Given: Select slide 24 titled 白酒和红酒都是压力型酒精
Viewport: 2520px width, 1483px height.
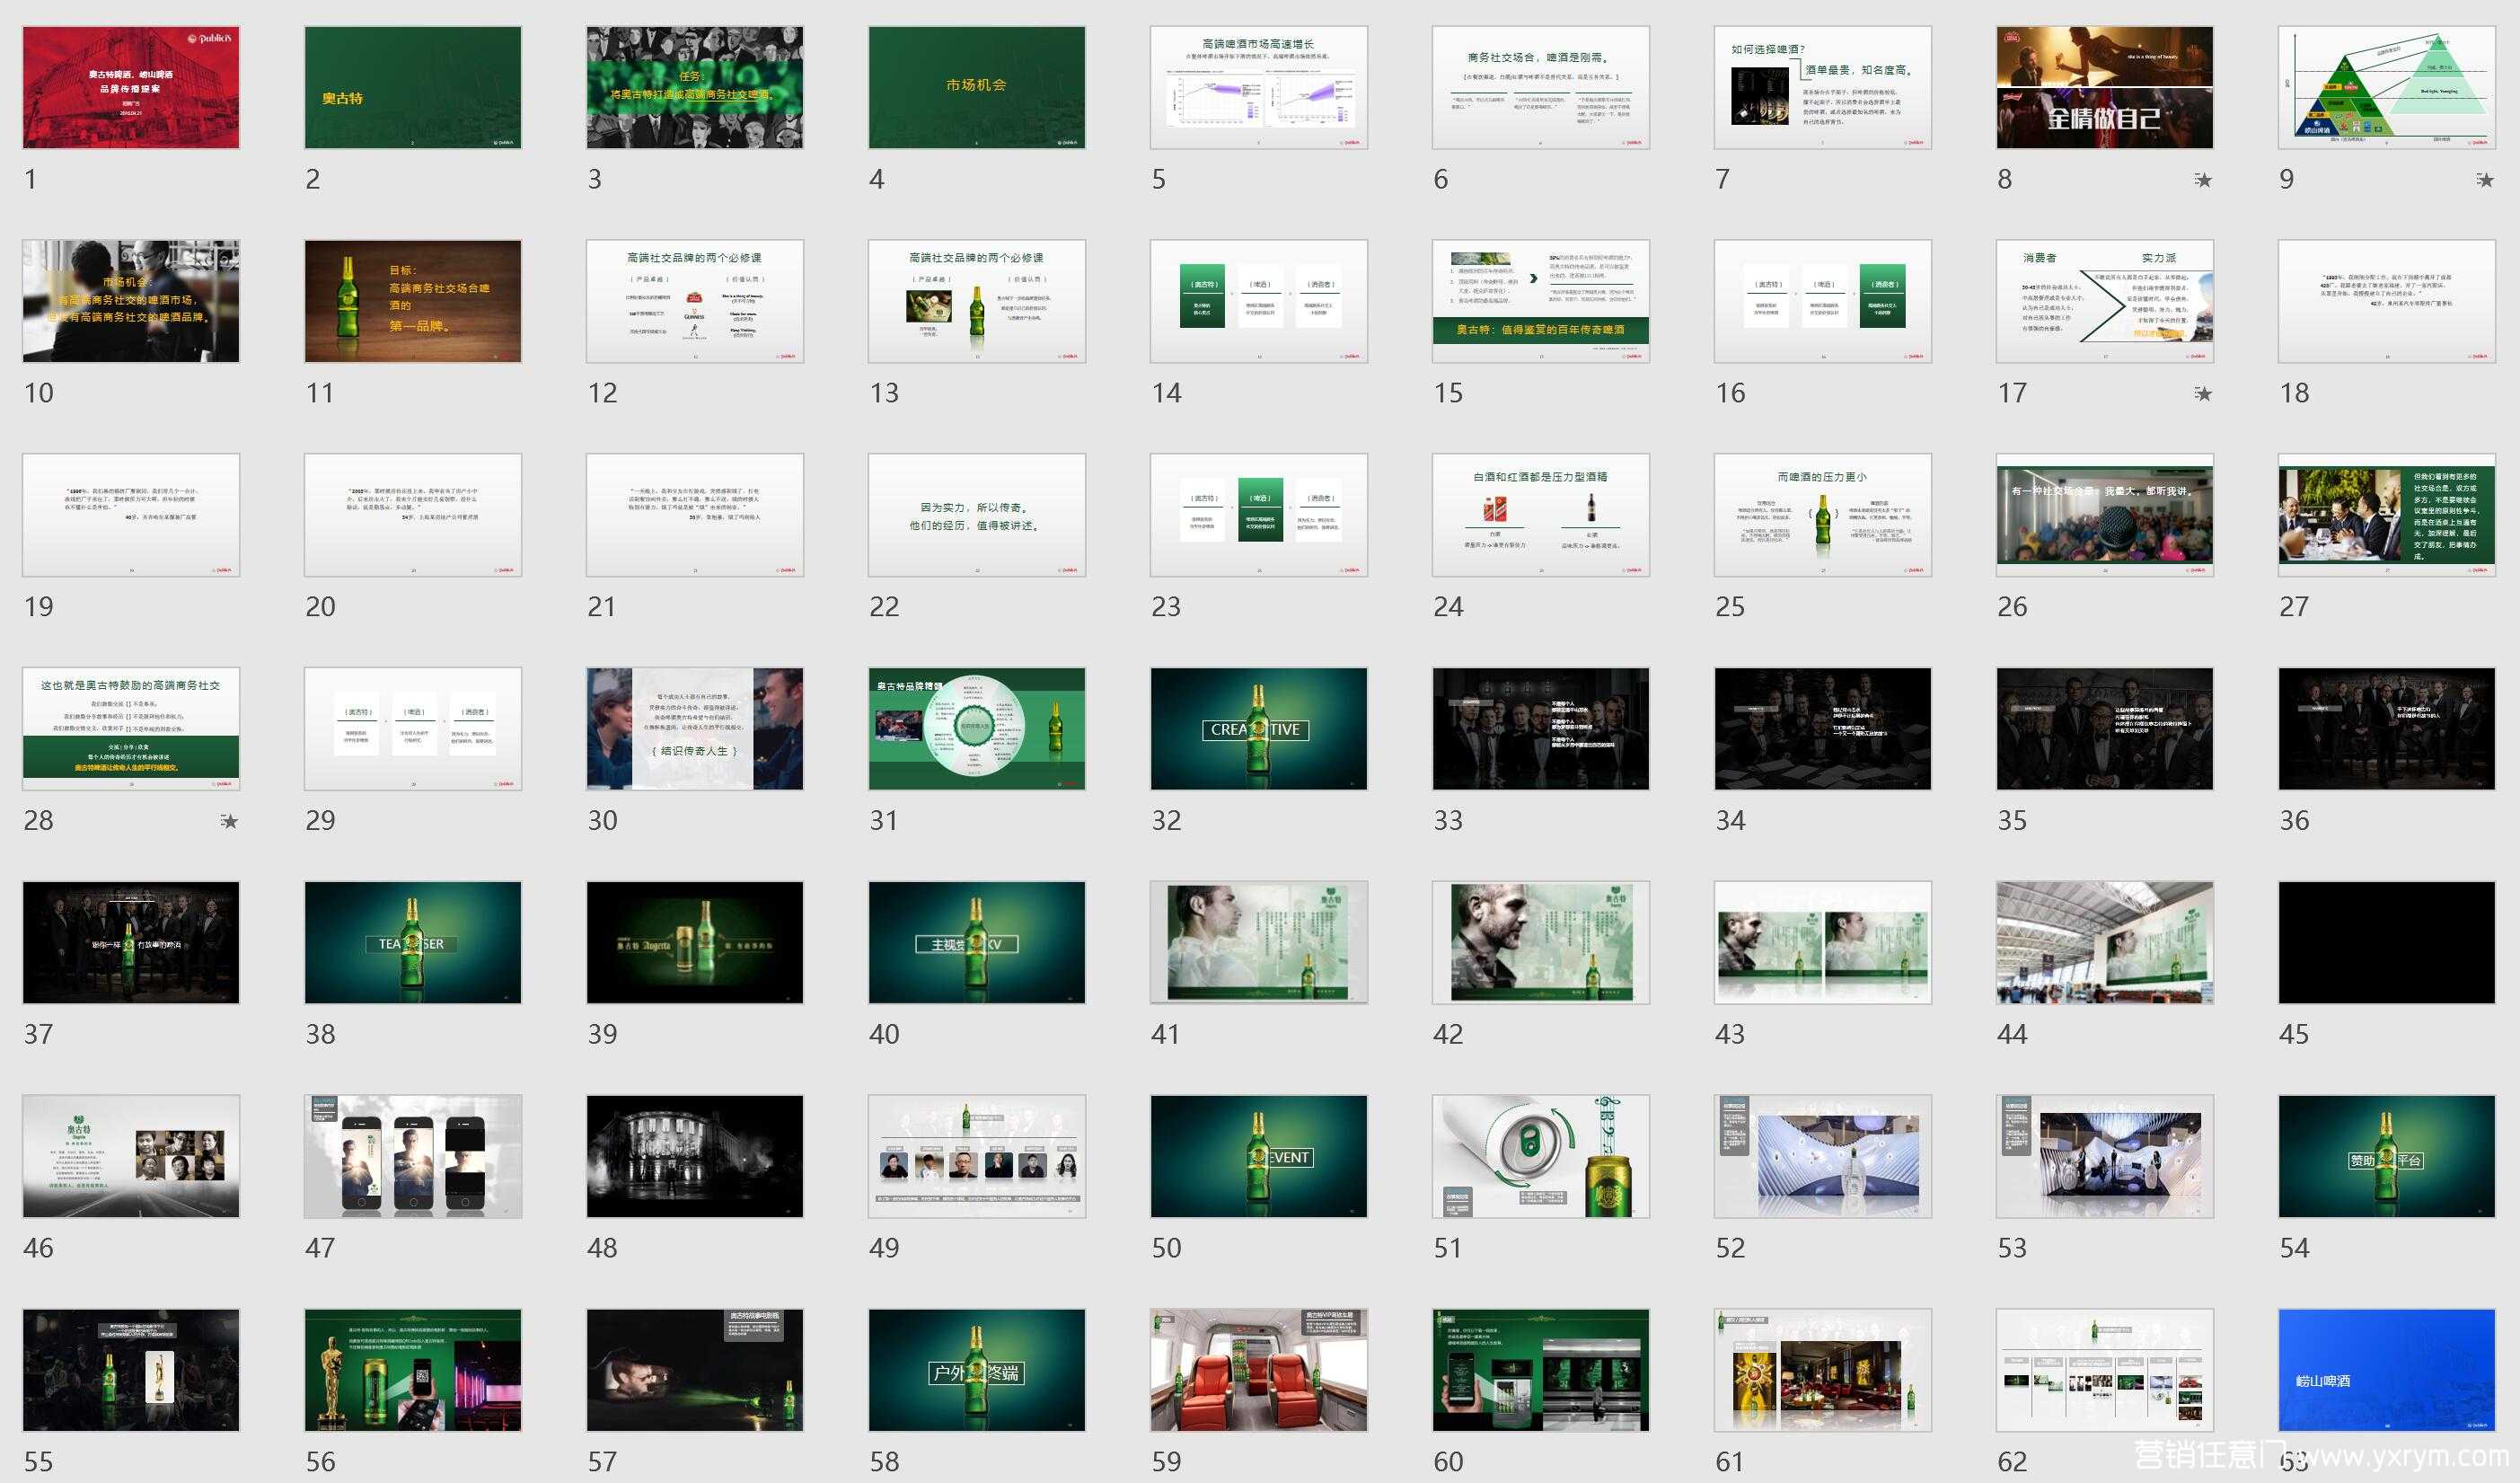Looking at the screenshot, I should (x=1541, y=515).
